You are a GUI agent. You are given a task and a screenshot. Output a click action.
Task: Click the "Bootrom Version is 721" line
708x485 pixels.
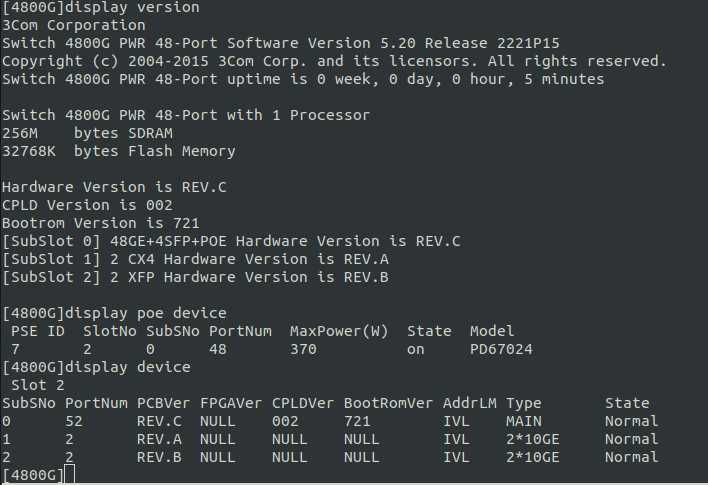pyautogui.click(x=101, y=223)
